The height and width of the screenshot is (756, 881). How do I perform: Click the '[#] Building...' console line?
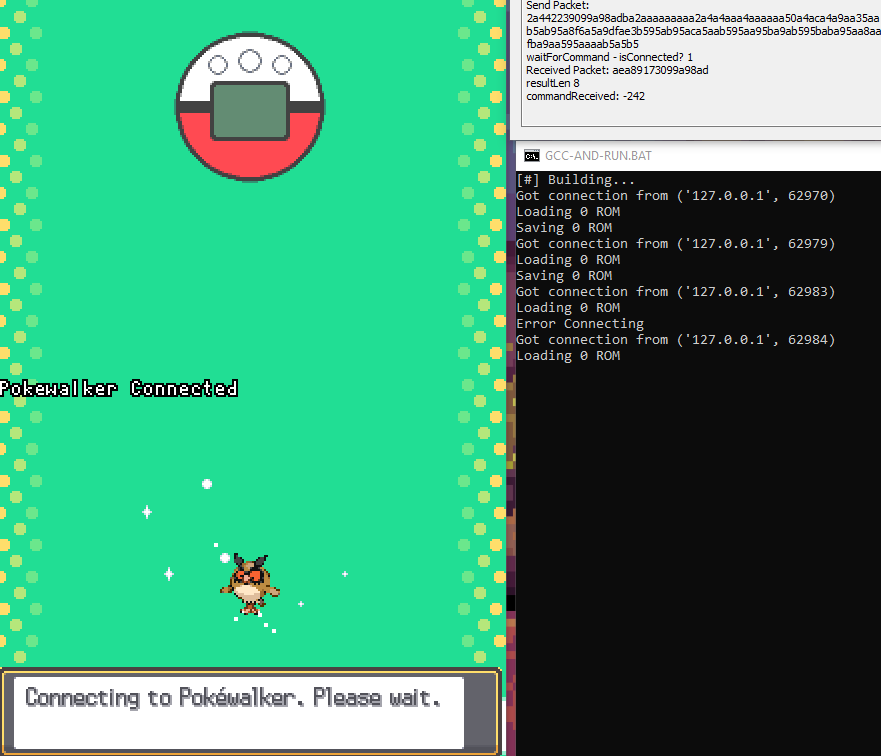pos(575,180)
